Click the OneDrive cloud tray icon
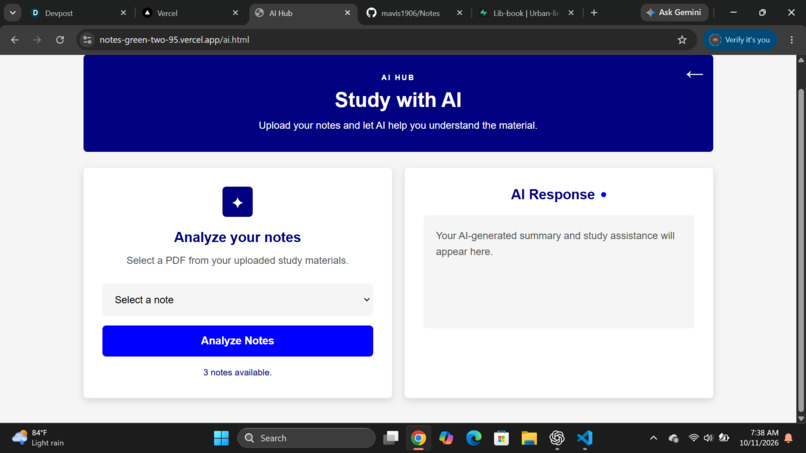 tap(673, 438)
